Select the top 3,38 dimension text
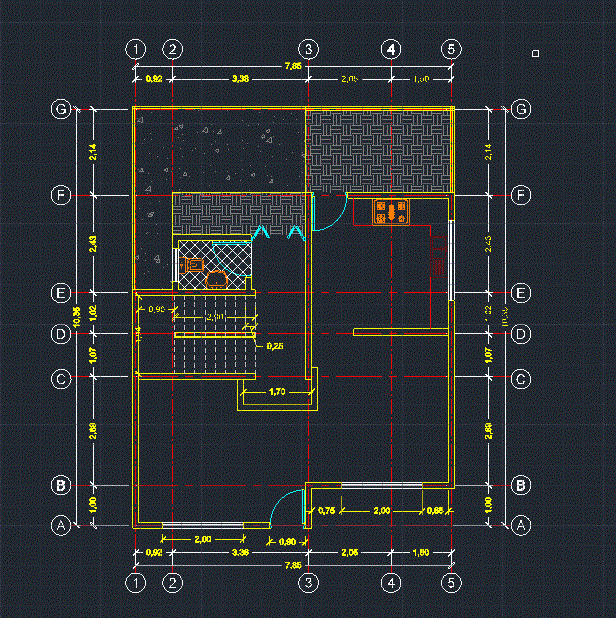The width and height of the screenshot is (616, 618). coord(240,79)
